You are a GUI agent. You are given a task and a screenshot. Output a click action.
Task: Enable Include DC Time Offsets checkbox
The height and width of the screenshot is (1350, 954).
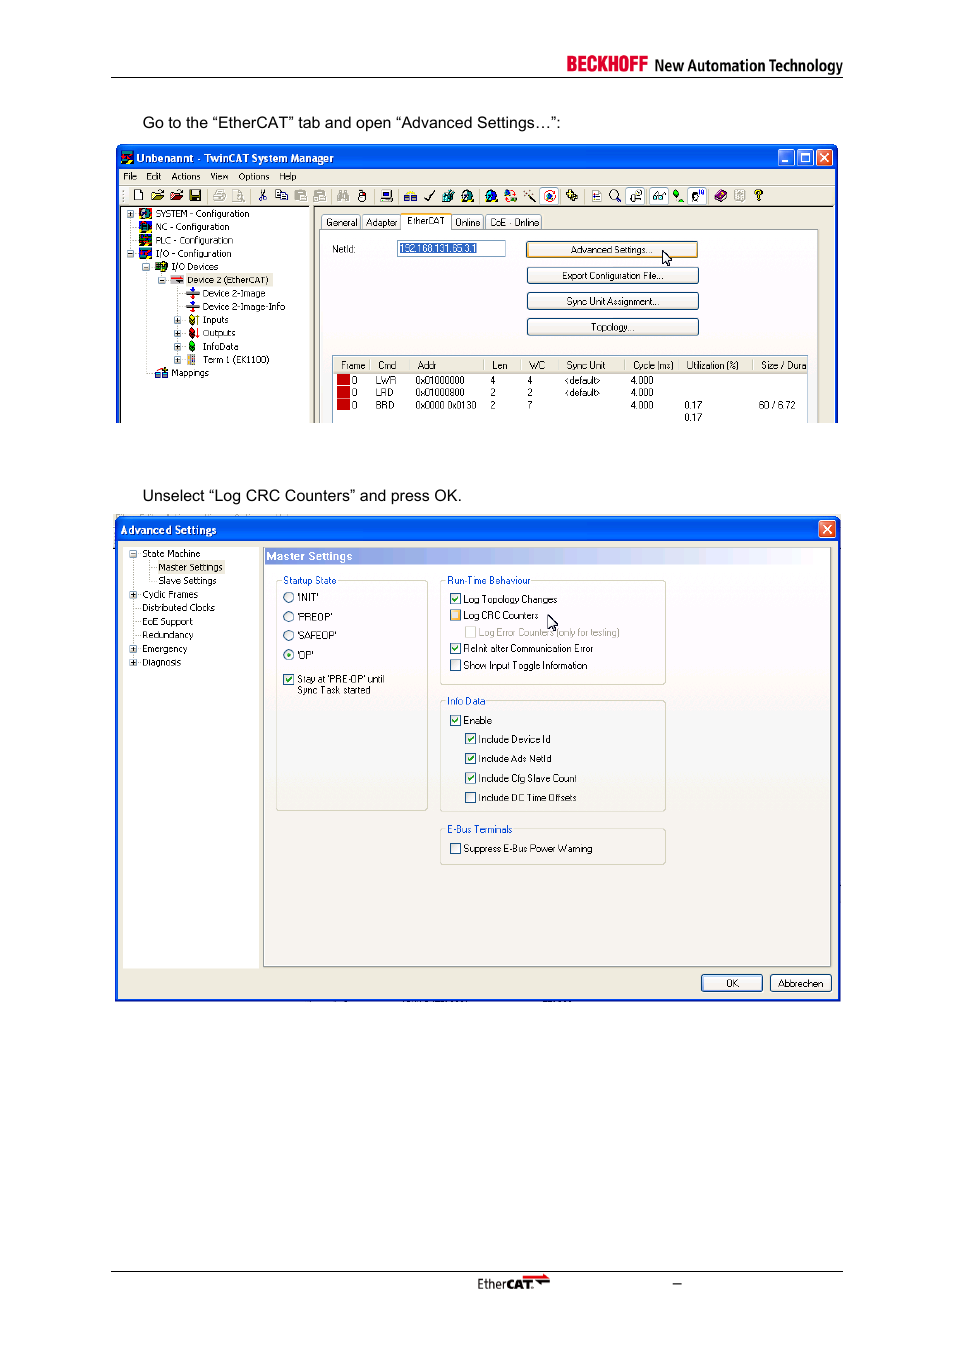(x=470, y=798)
